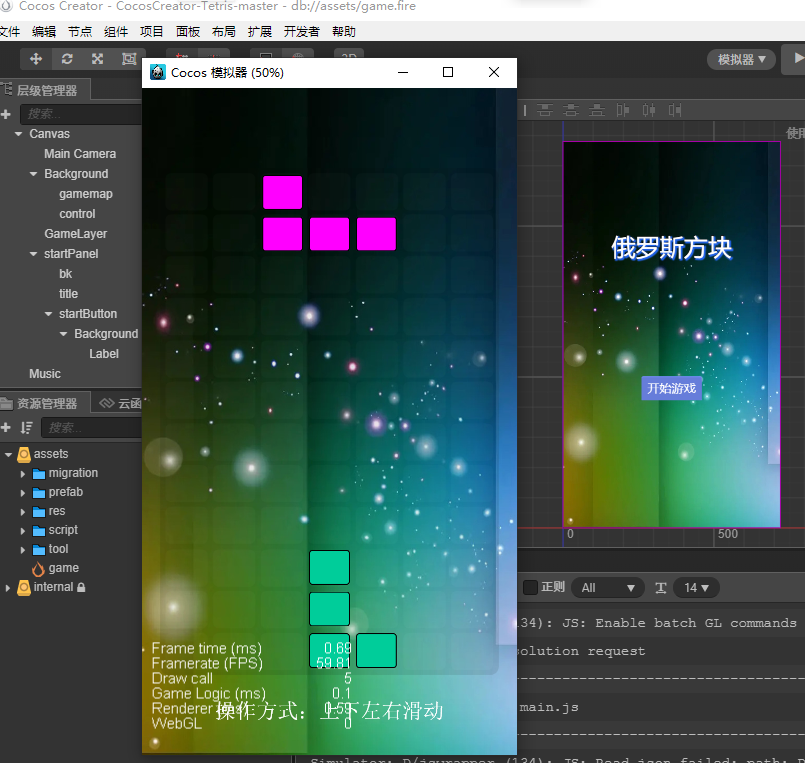Collapse the assets root folder
Screen dimensions: 805x763
click(x=8, y=454)
